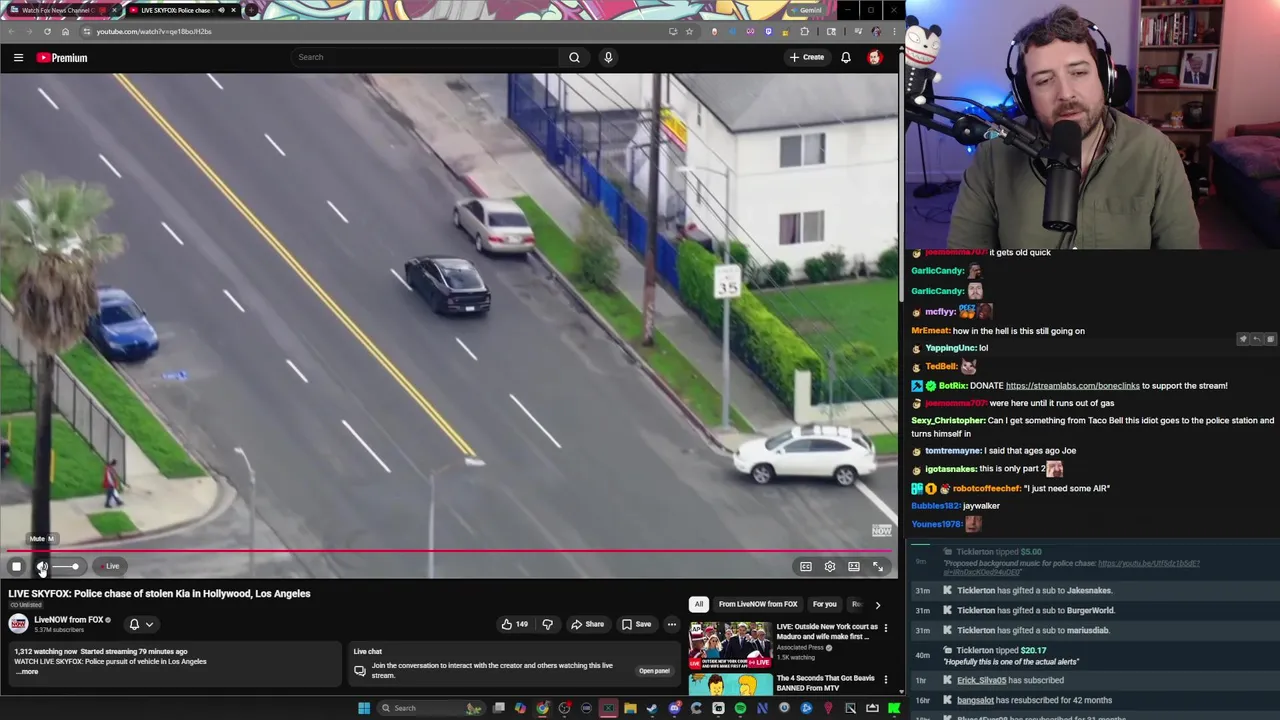Open options for Maduro court video
The height and width of the screenshot is (720, 1280).
(885, 628)
